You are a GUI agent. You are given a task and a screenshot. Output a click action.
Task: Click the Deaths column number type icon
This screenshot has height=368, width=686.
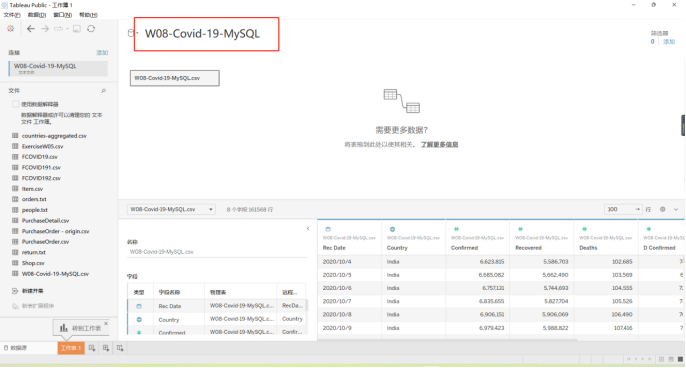click(584, 229)
